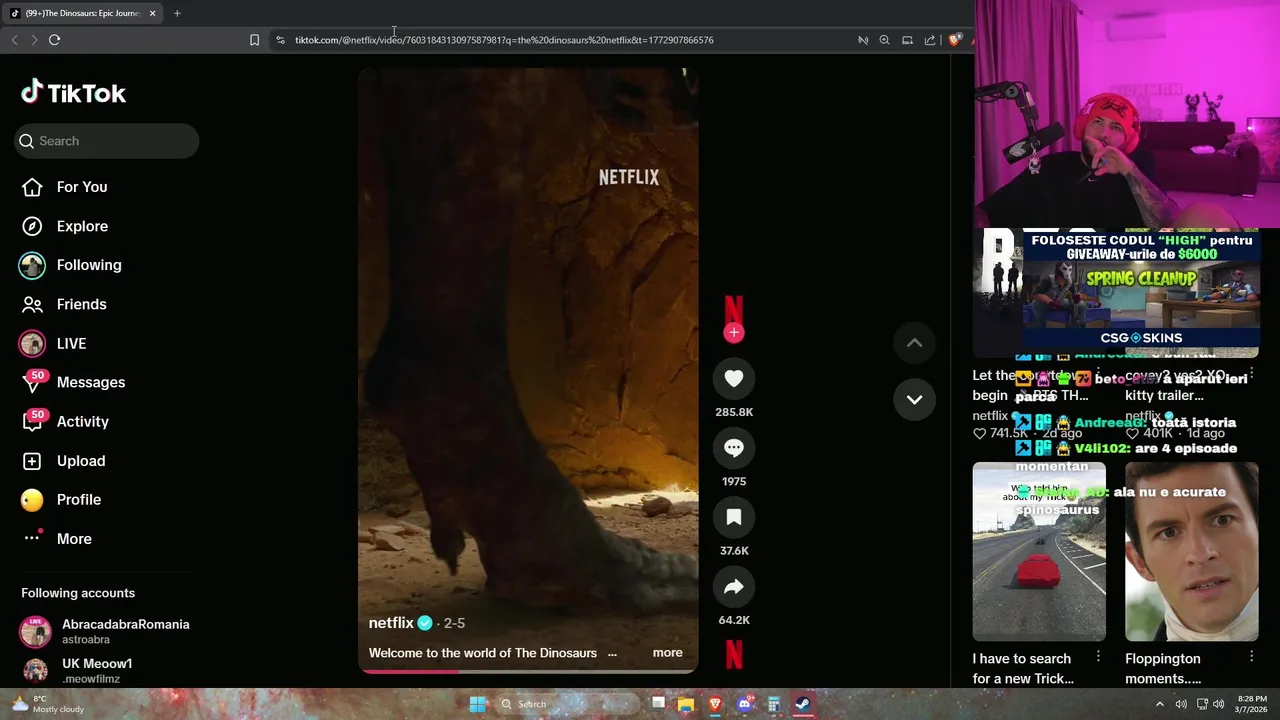This screenshot has height=720, width=1280.
Task: Open AbracadabraRomania following account
Action: click(106, 631)
